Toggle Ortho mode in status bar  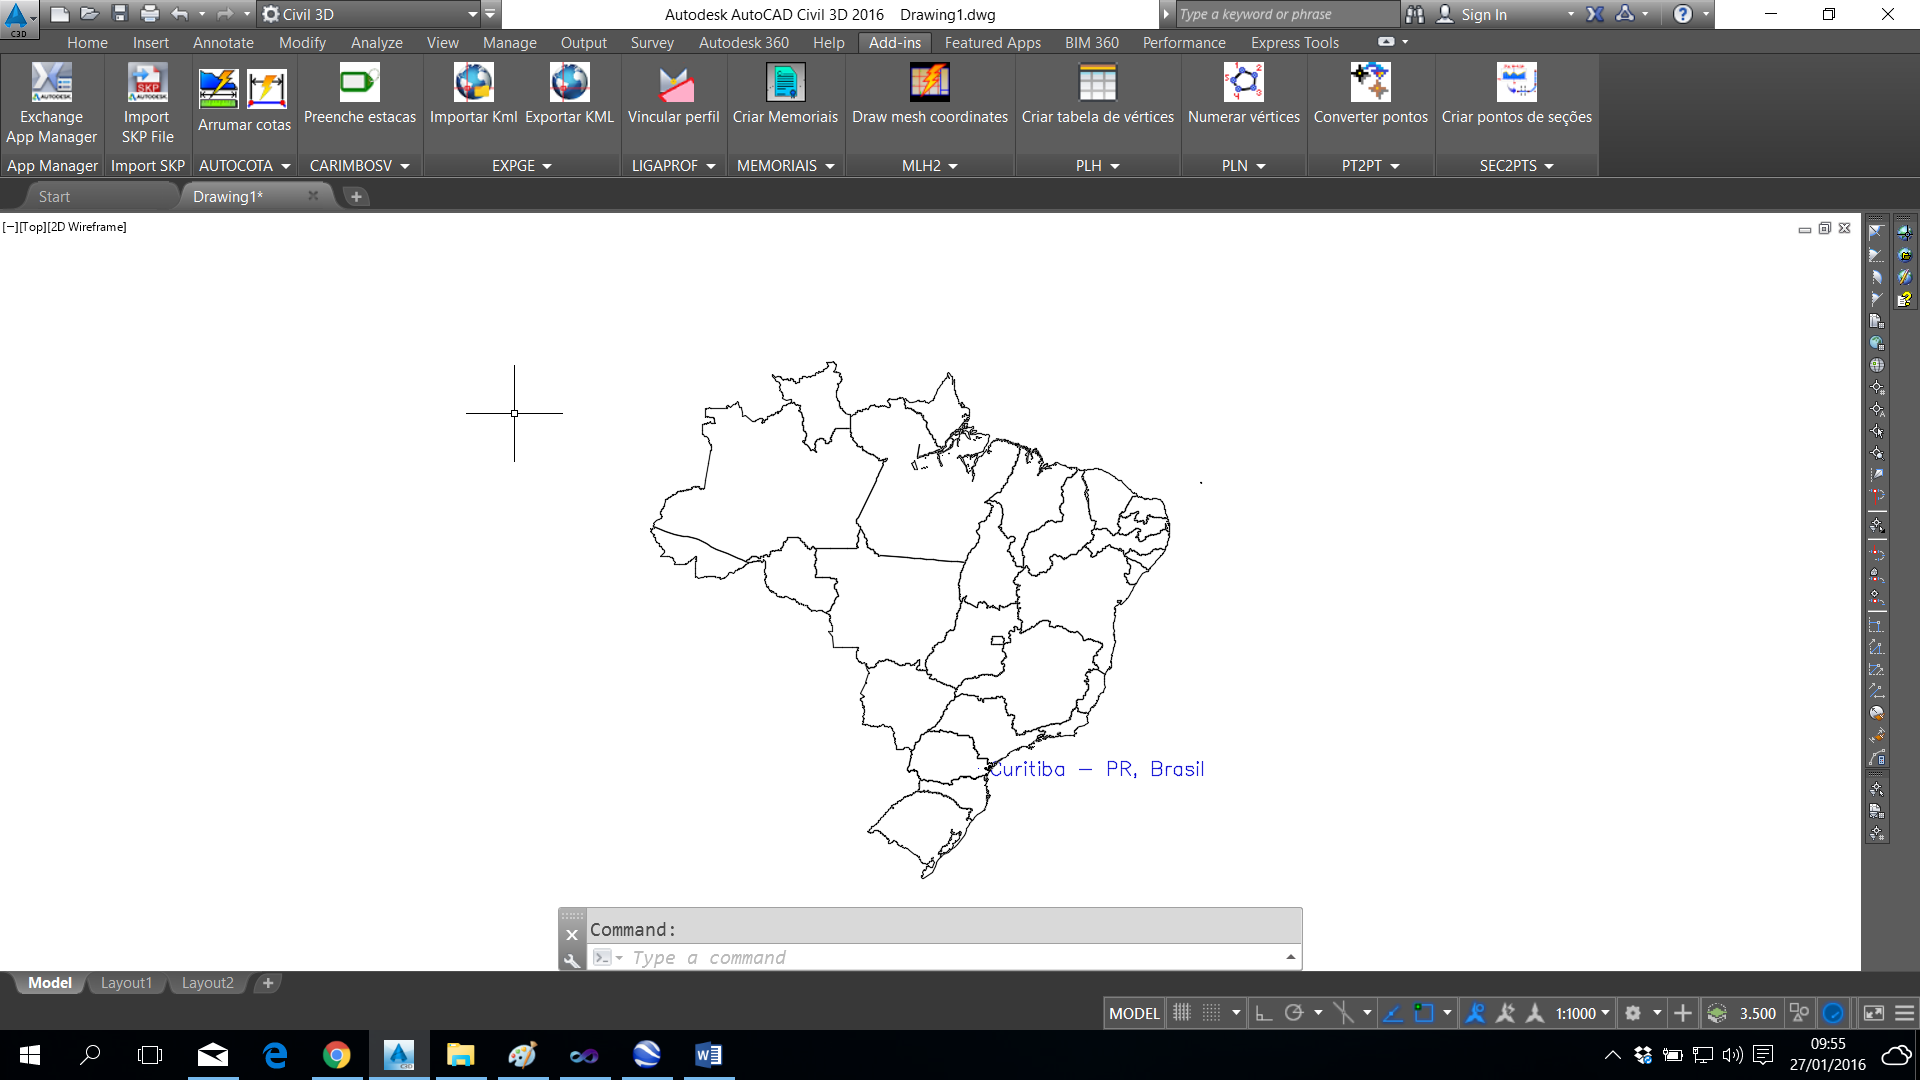point(1264,1013)
